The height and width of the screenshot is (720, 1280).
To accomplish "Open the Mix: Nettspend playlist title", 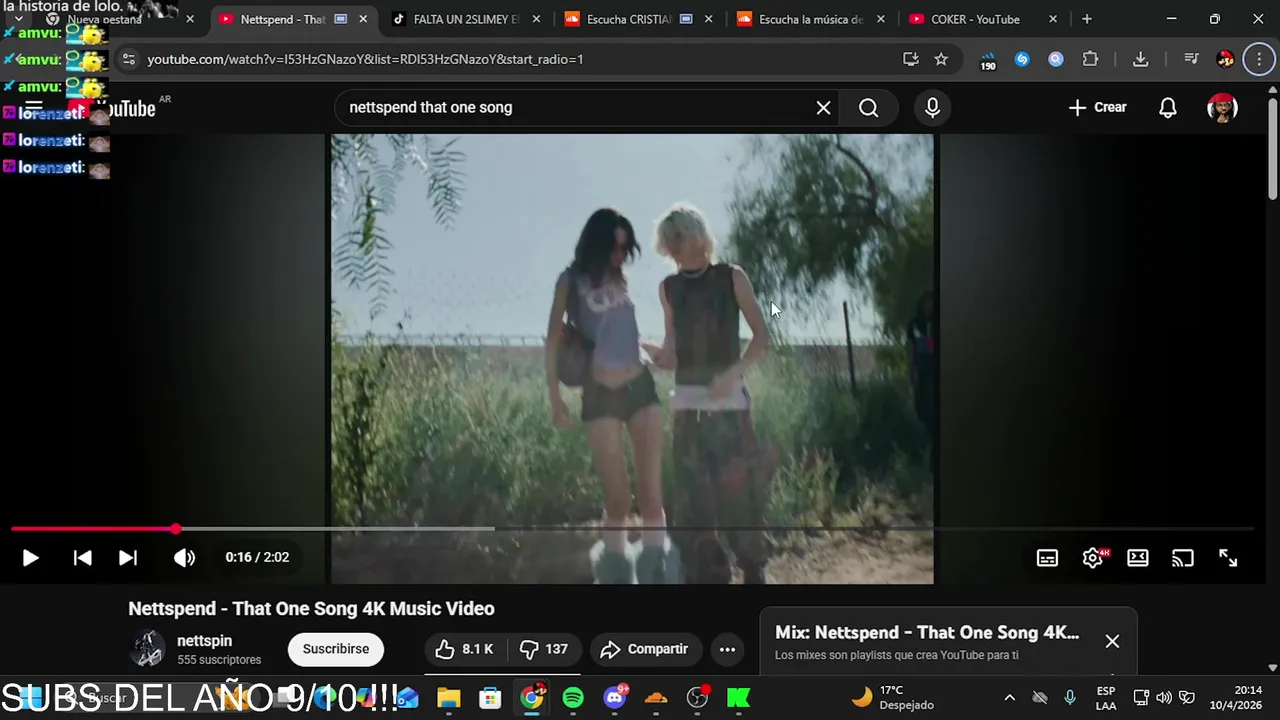I will pyautogui.click(x=927, y=632).
